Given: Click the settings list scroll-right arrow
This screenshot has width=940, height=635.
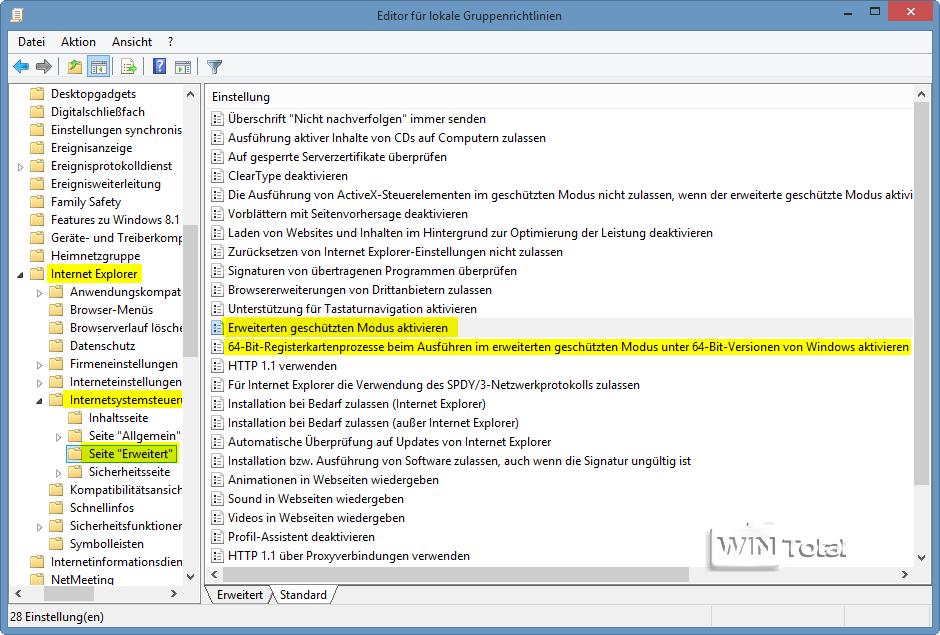Looking at the screenshot, I should pos(905,574).
